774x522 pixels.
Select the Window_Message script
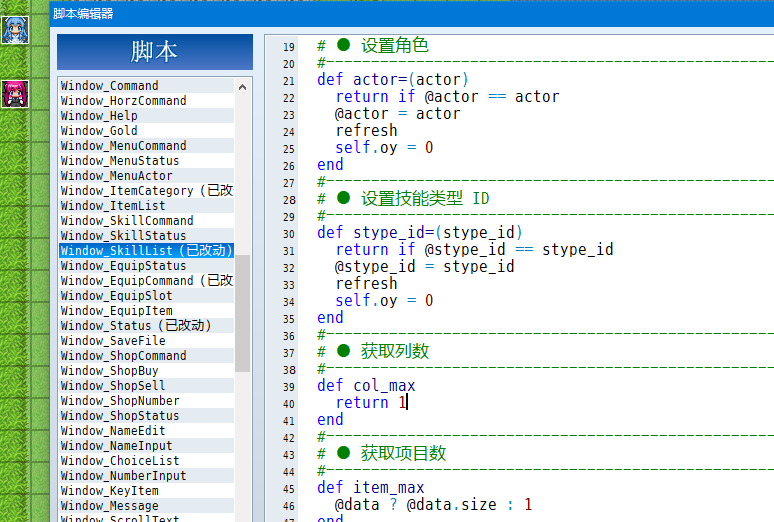pos(147,505)
